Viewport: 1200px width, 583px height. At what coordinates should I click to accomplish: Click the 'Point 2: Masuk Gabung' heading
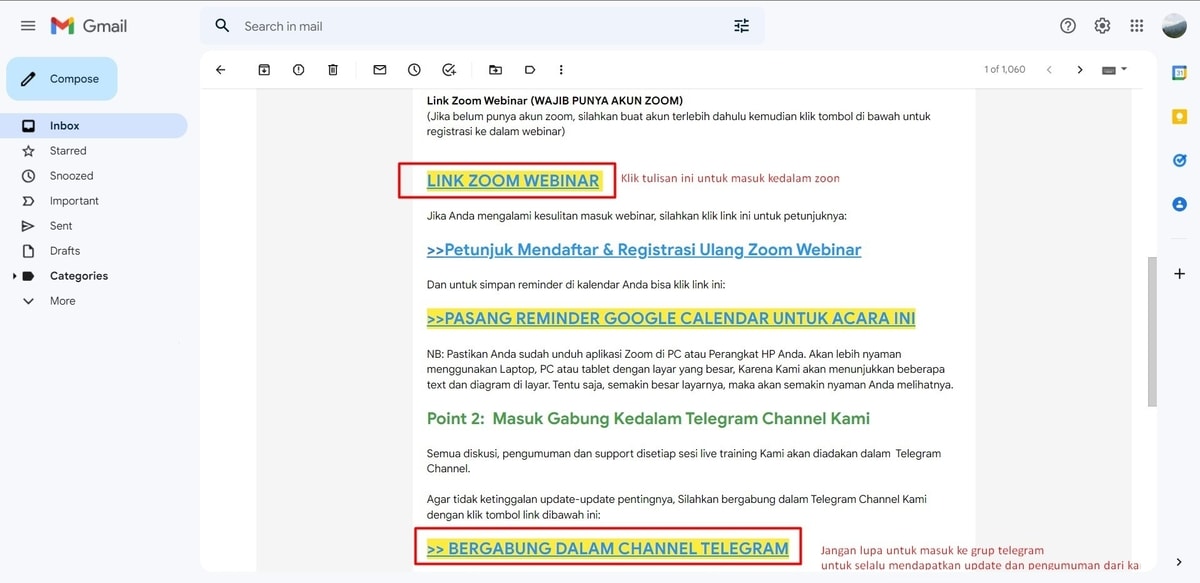648,418
